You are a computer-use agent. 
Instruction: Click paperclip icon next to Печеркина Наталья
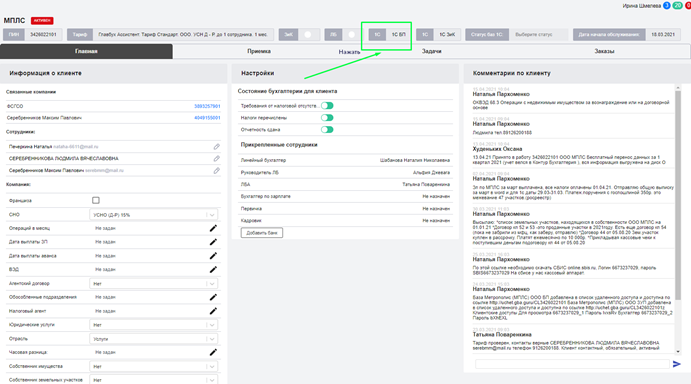216,146
